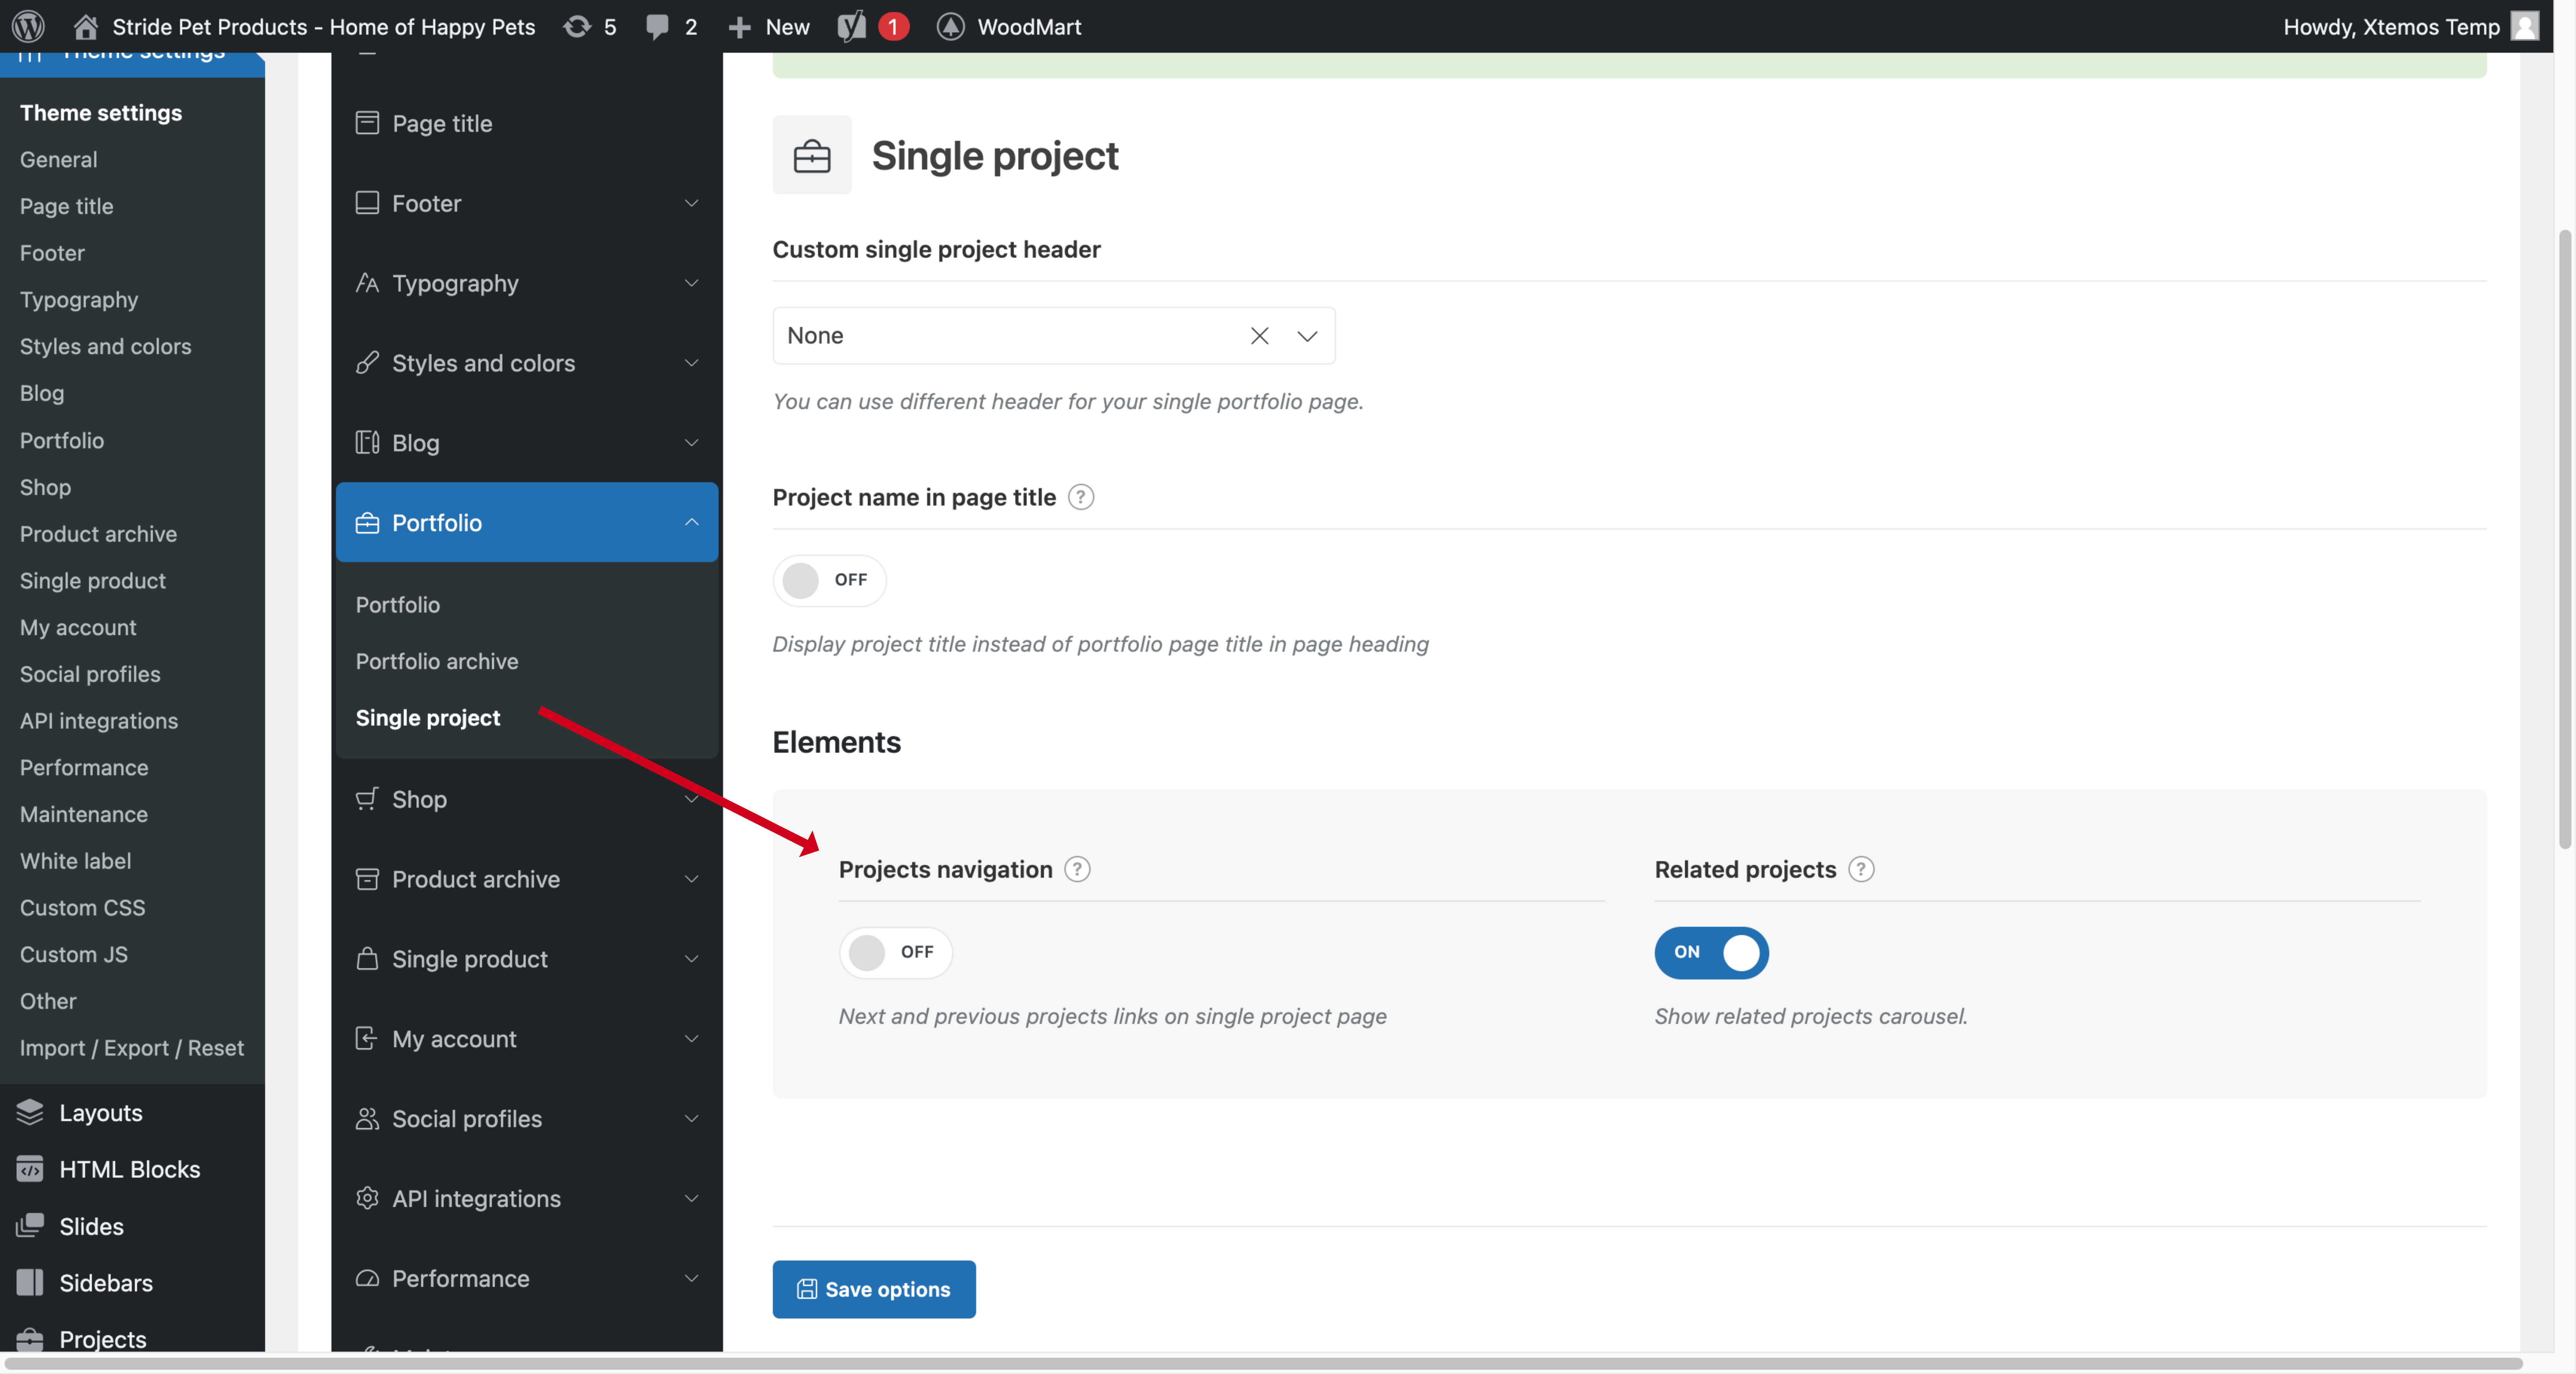Screen dimensions: 2576x1374
Task: Click Save options button
Action: 874,1289
